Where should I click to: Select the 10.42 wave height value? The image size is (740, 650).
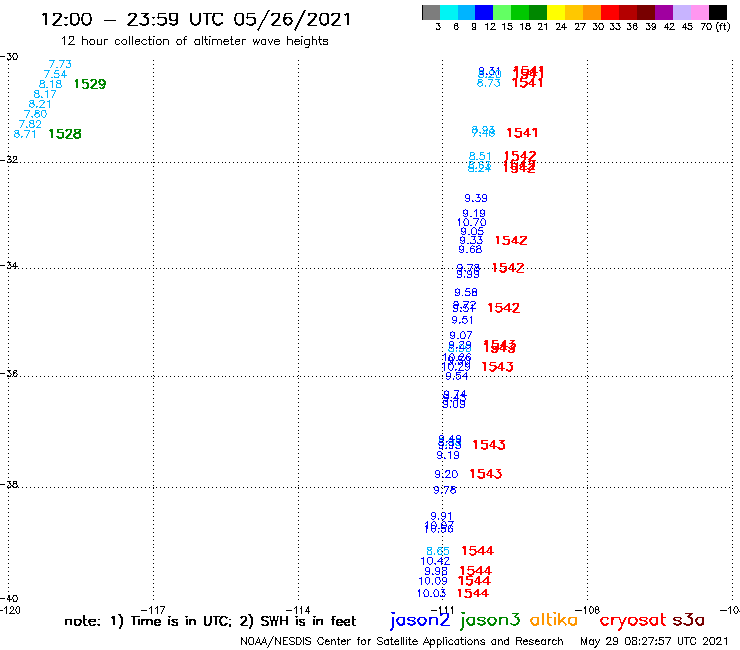click(435, 561)
